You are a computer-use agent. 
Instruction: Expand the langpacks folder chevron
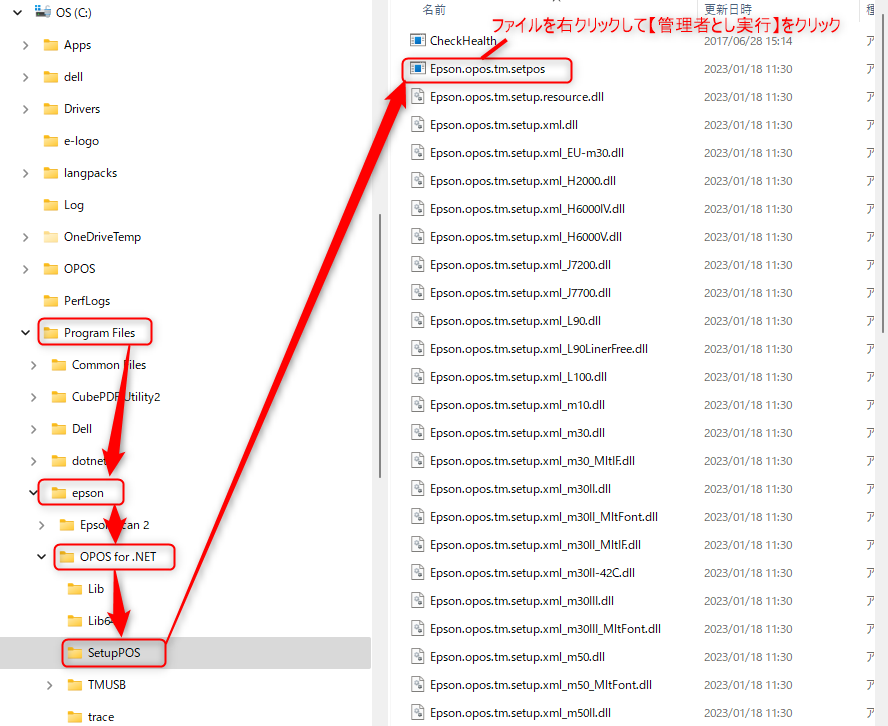tap(25, 173)
